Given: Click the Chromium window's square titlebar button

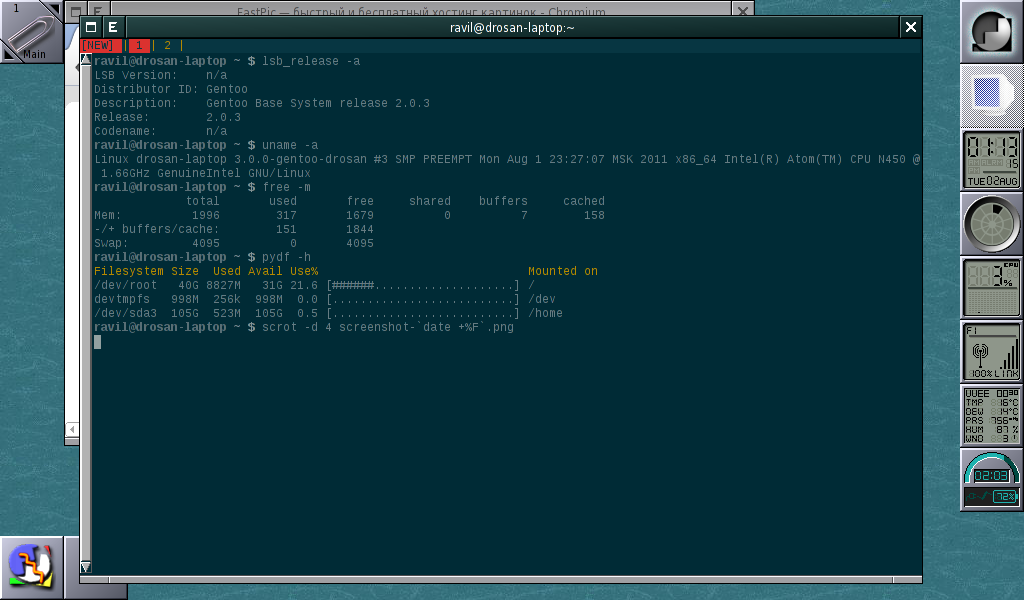Looking at the screenshot, I should click(x=75, y=11).
